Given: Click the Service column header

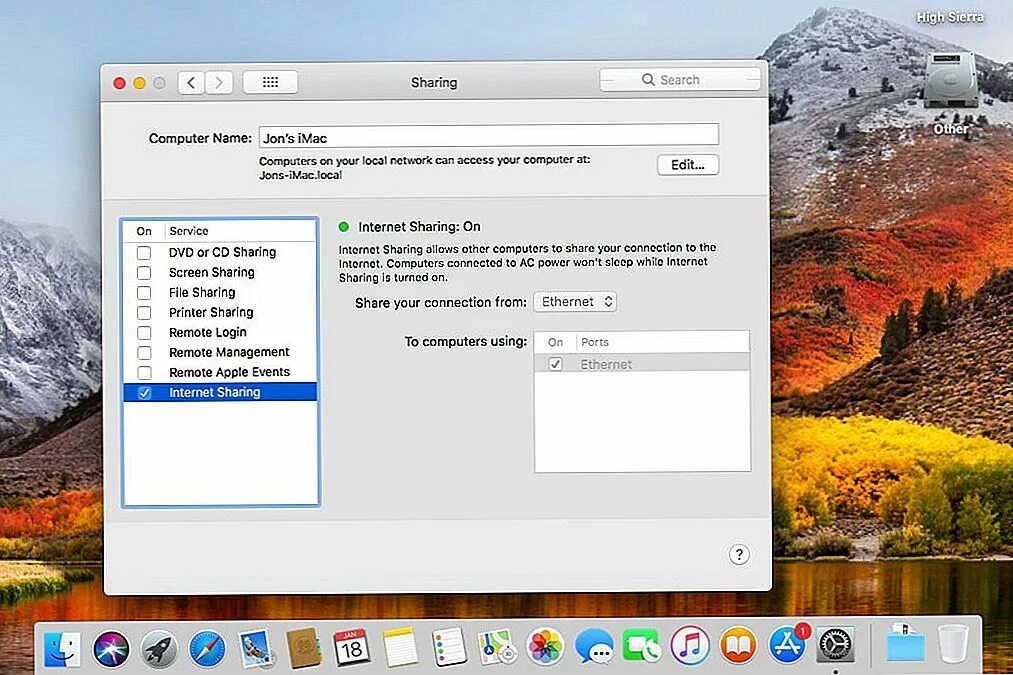Looking at the screenshot, I should click(189, 231).
